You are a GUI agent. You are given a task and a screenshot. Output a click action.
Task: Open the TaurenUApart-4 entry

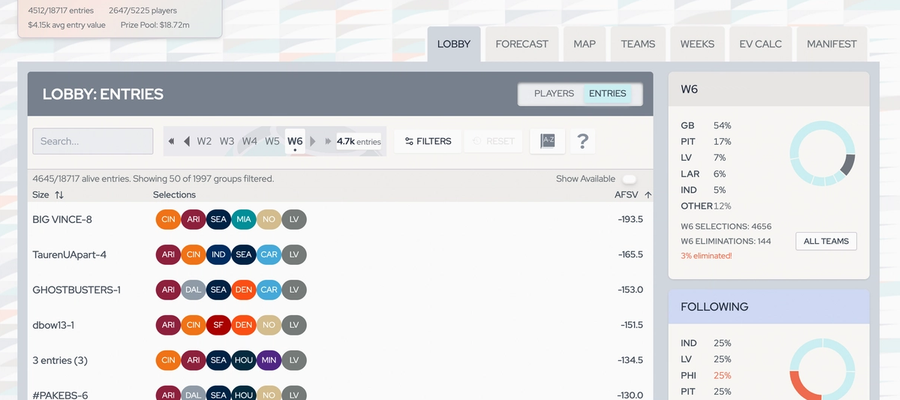click(69, 255)
